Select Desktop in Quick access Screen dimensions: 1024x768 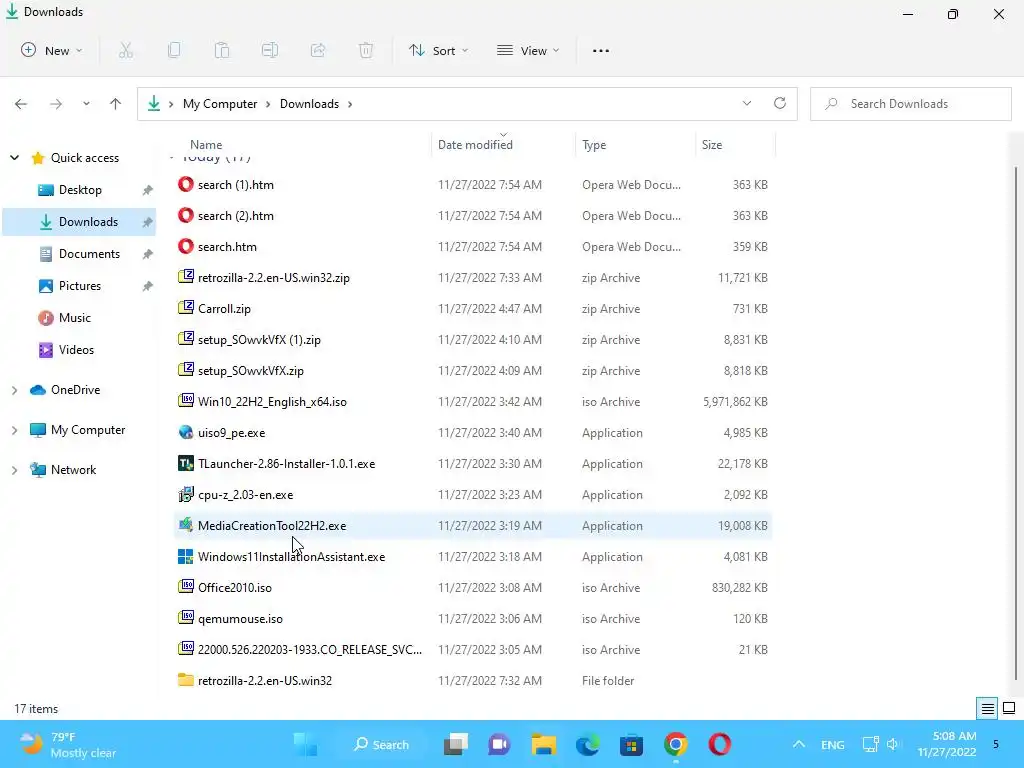pyautogui.click(x=80, y=190)
